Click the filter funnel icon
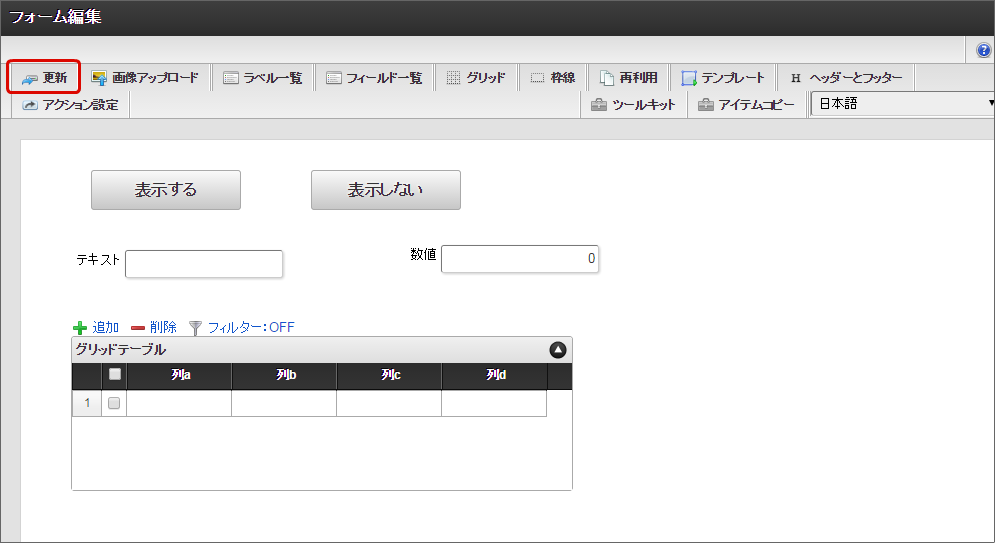This screenshot has height=543, width=995. click(195, 328)
